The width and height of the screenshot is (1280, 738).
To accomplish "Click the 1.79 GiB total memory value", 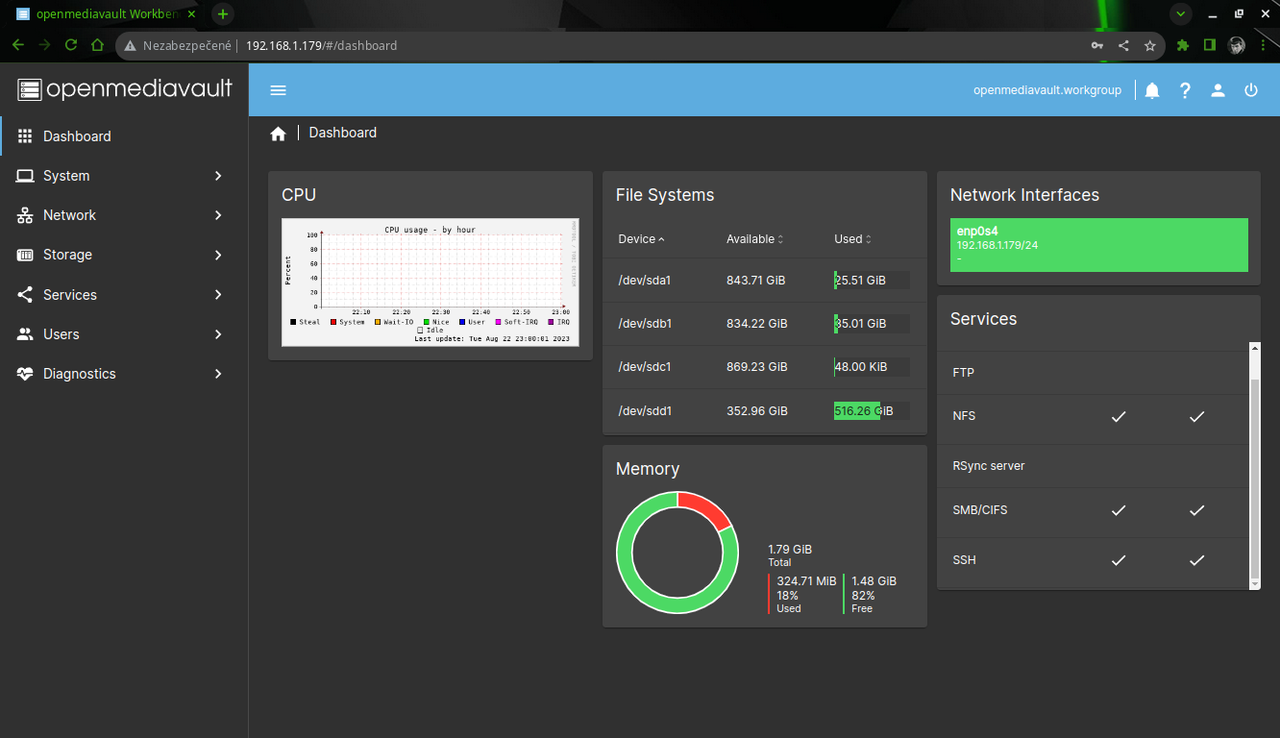I will tap(790, 549).
